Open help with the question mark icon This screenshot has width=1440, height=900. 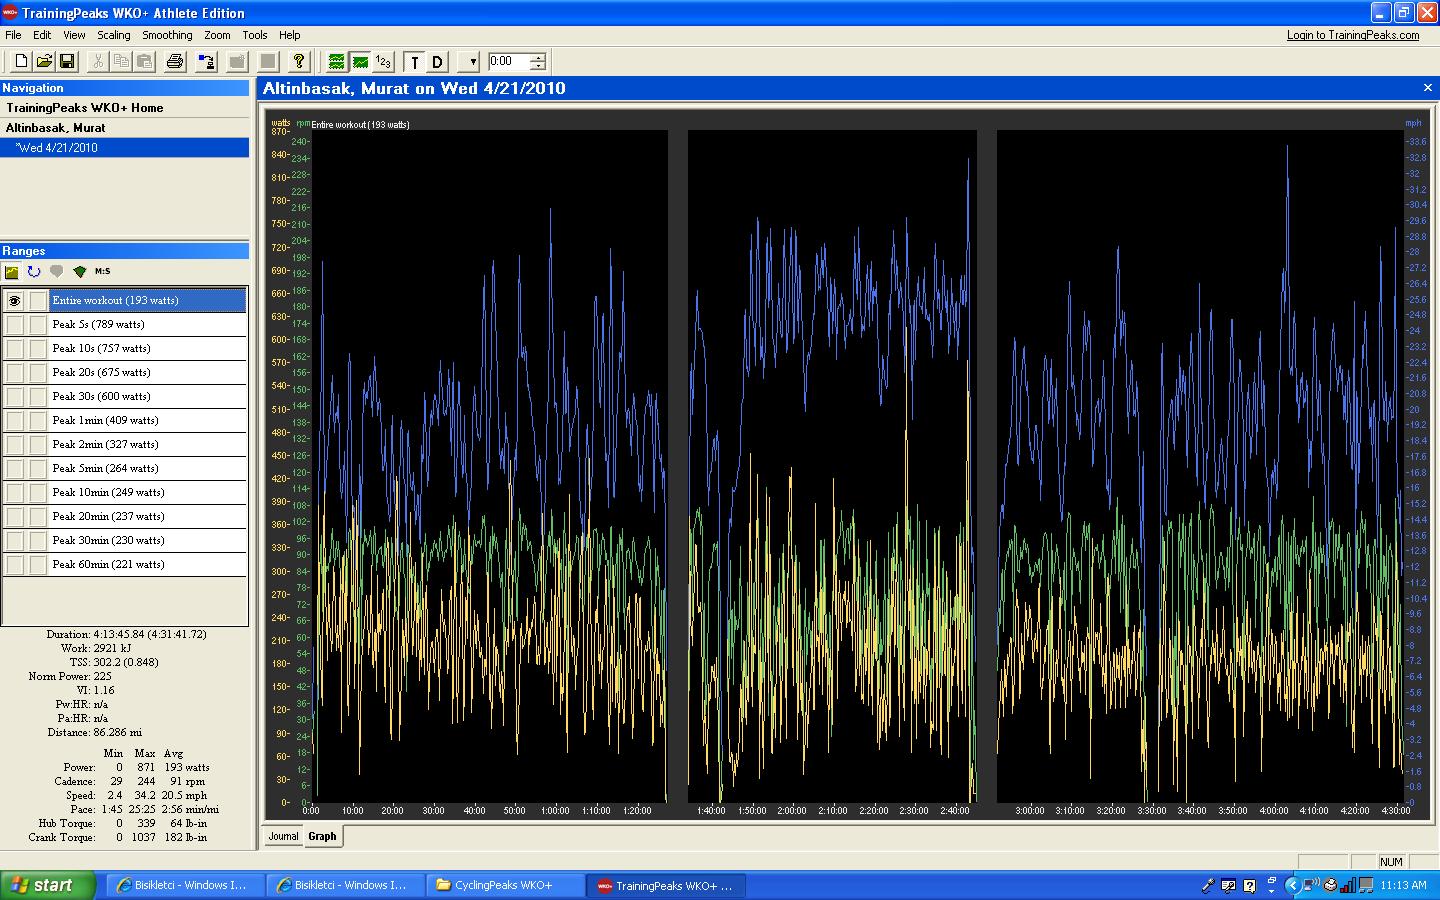coord(298,62)
